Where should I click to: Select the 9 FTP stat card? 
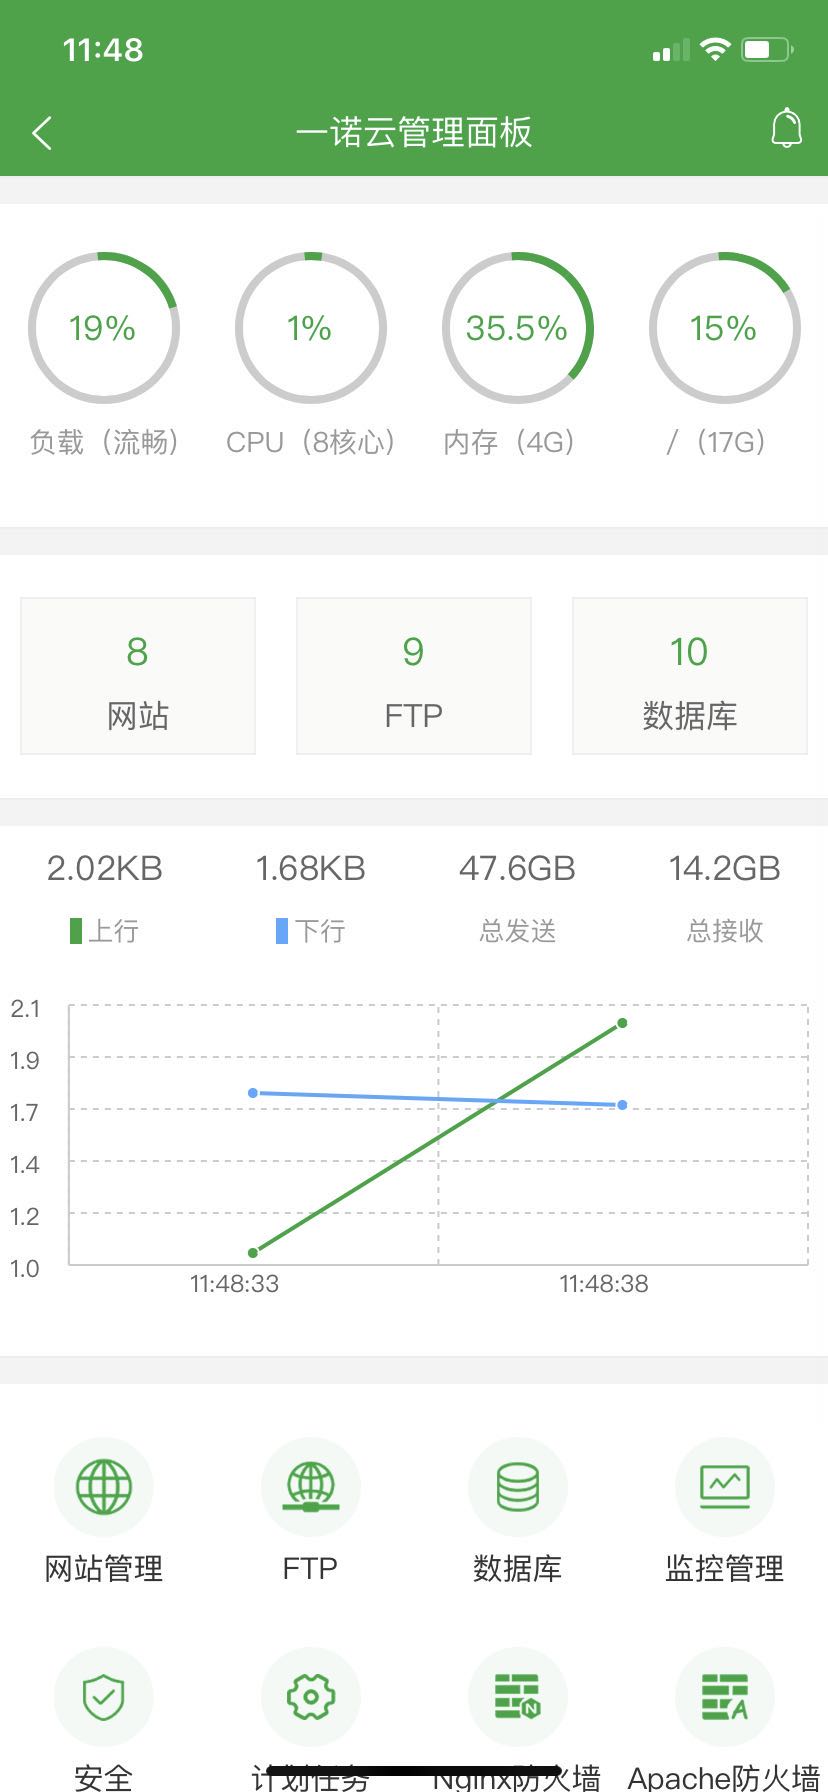(x=413, y=676)
